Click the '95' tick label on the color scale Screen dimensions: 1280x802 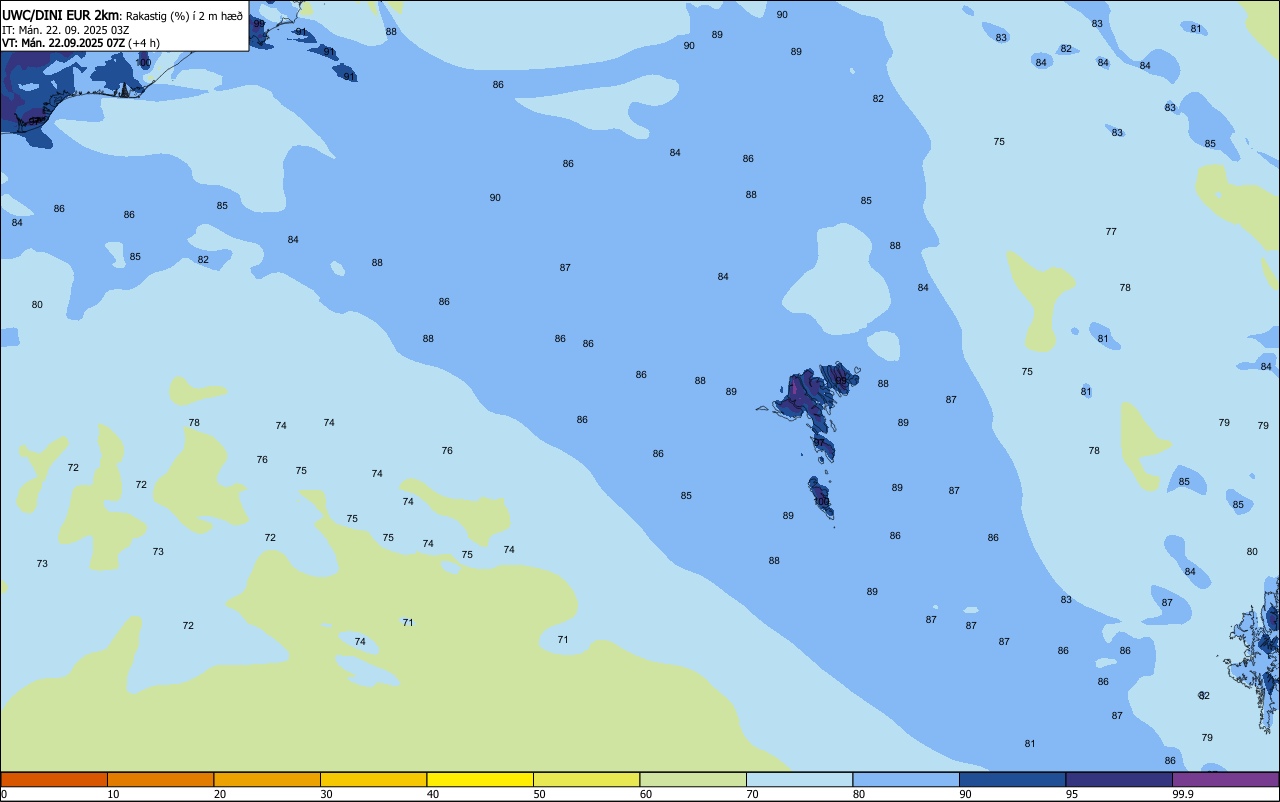click(1072, 794)
